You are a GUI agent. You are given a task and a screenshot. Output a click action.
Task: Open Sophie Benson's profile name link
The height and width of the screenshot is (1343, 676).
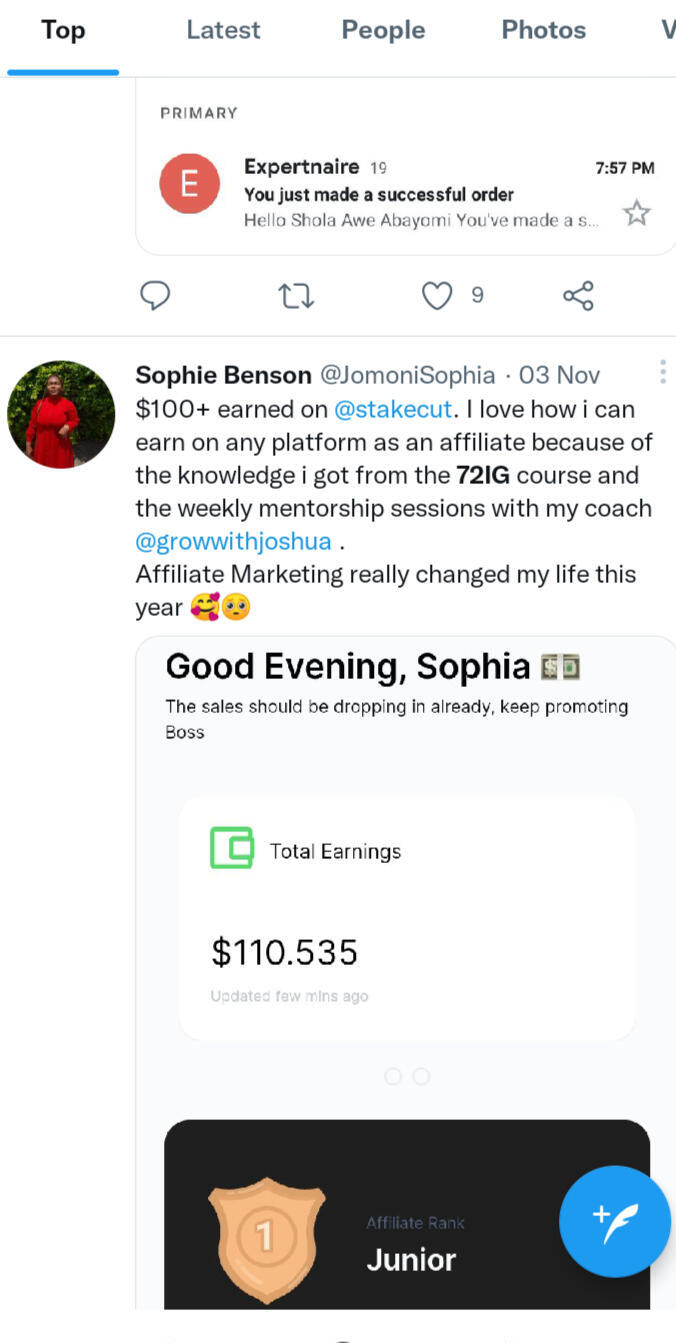coord(223,375)
